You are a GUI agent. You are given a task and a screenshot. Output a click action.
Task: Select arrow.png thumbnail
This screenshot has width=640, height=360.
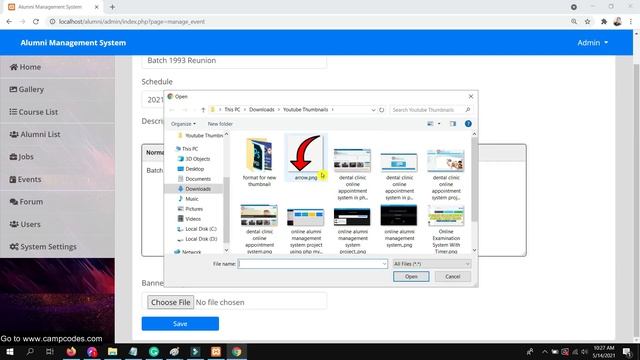[x=306, y=158]
